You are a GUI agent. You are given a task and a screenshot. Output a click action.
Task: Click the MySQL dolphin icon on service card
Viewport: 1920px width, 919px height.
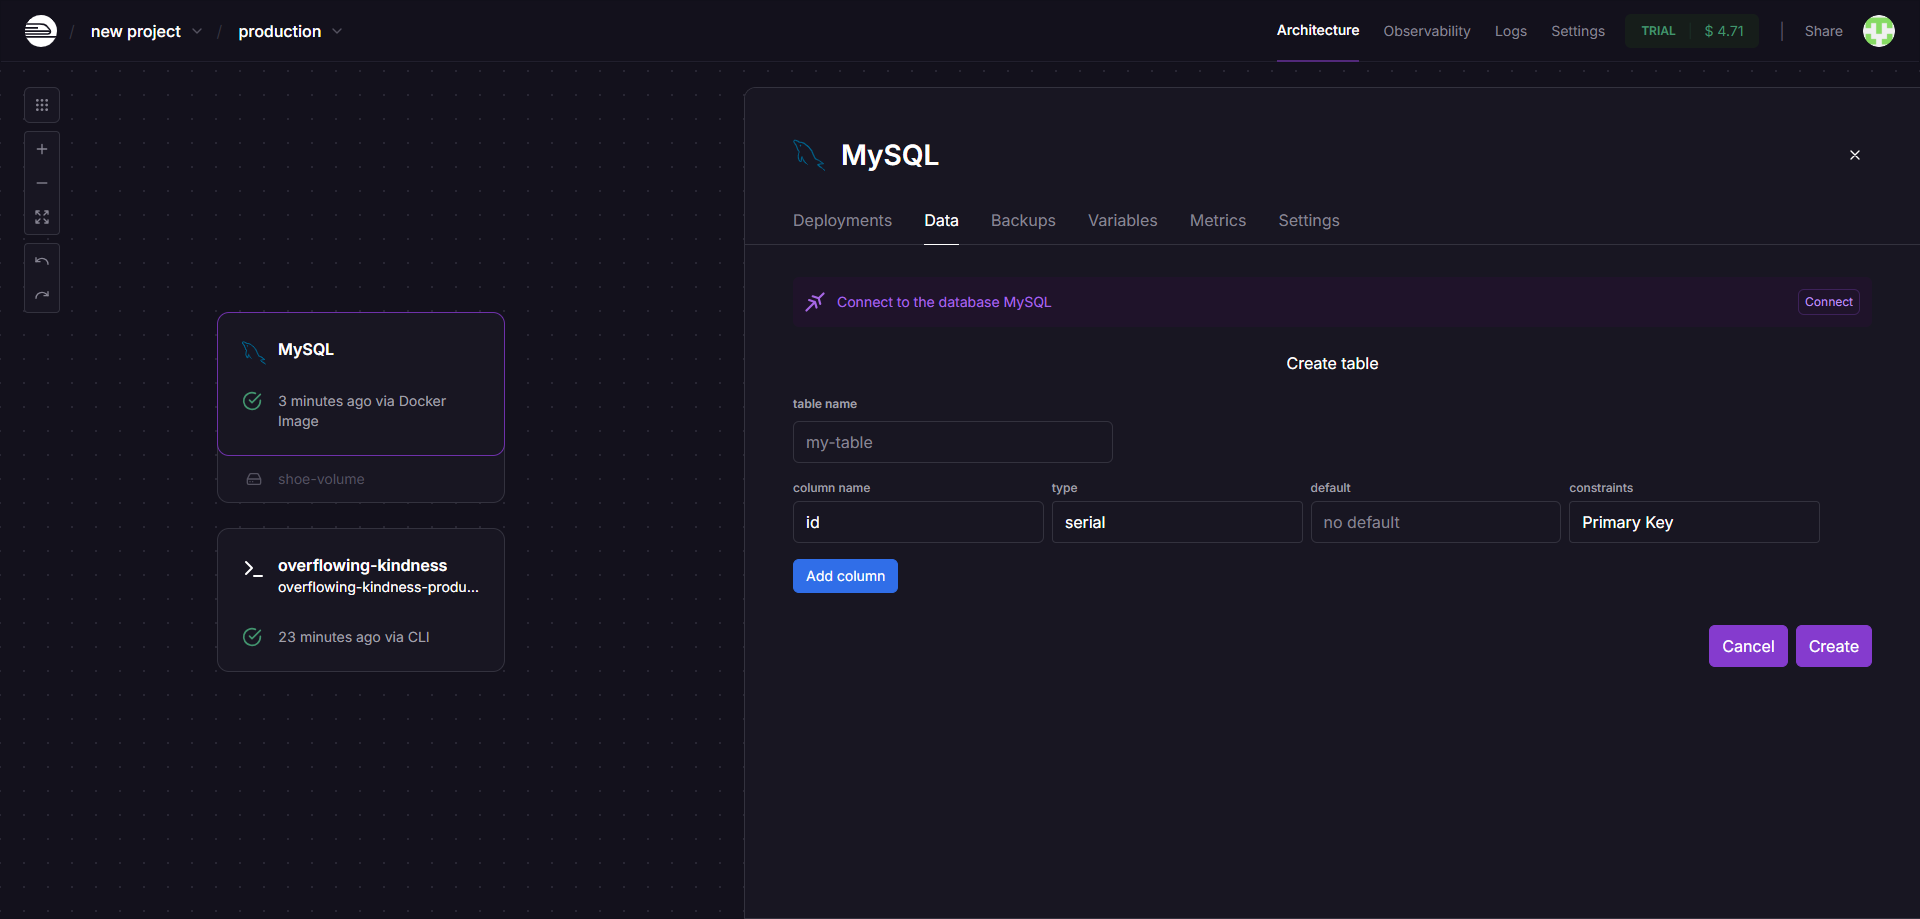coord(253,351)
